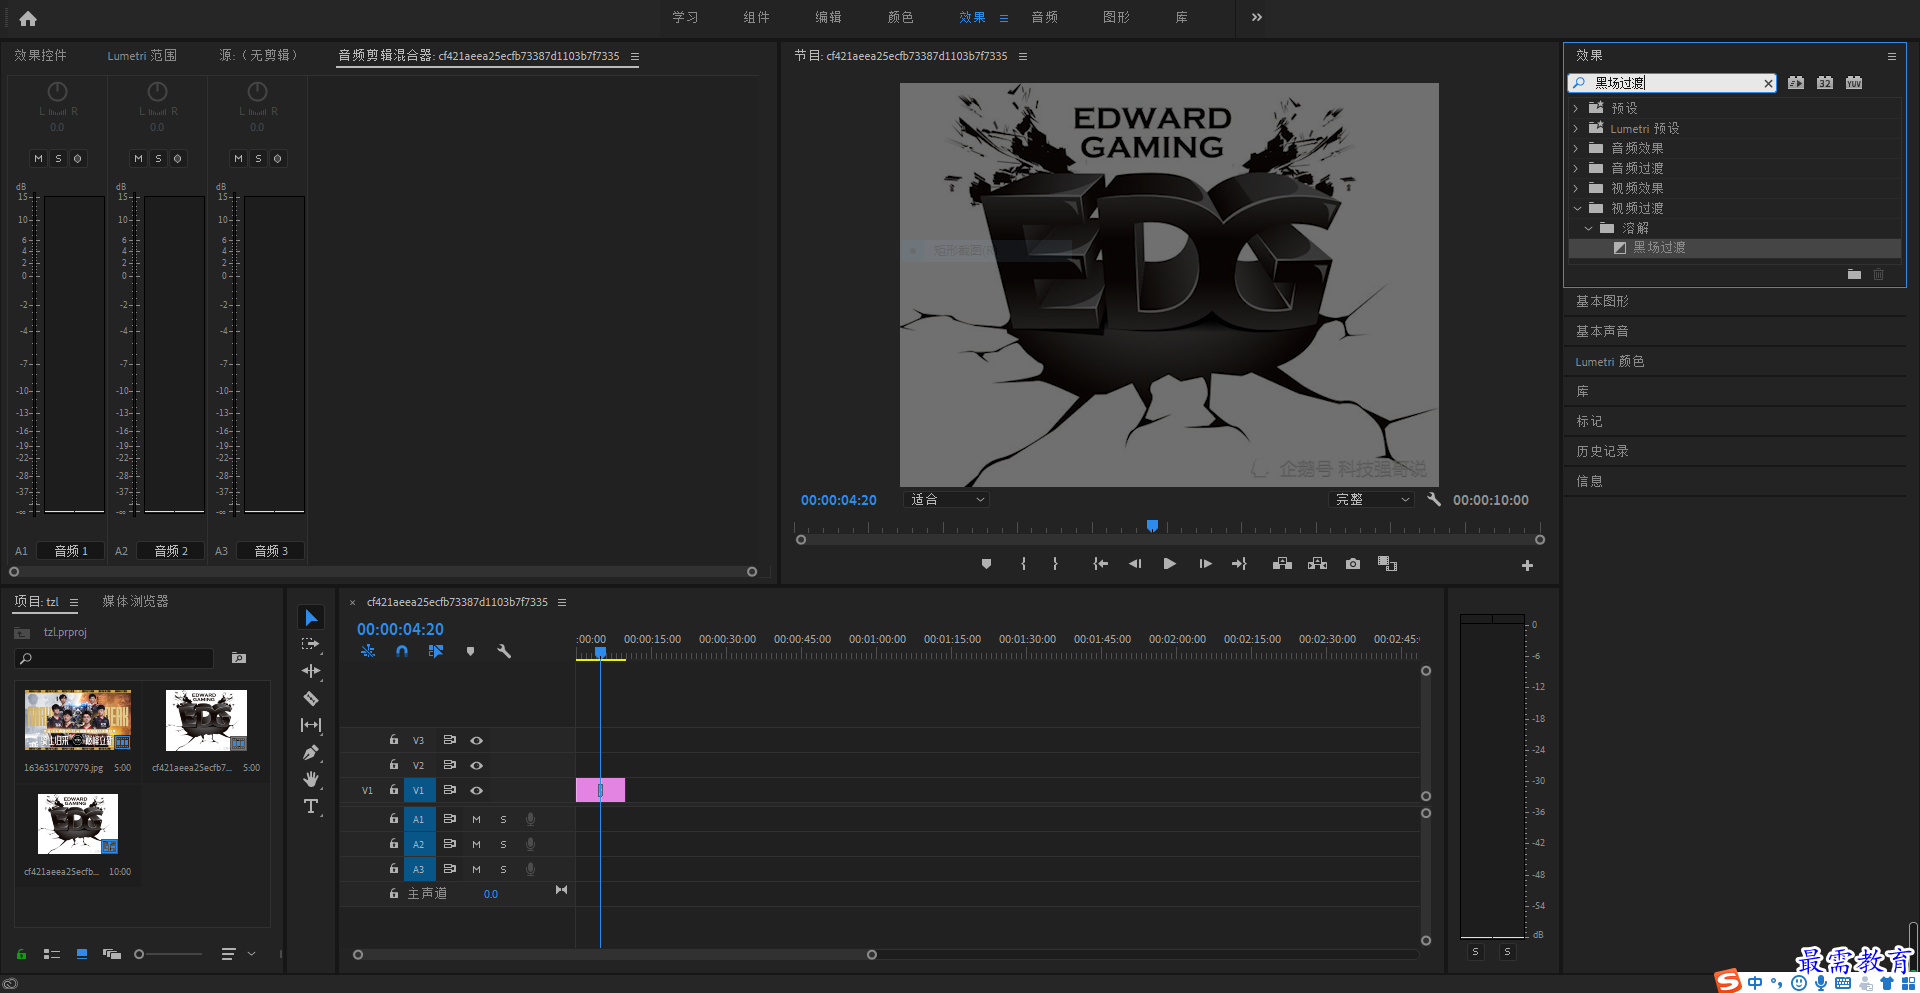Screen dimensions: 1920x993
Task: Select the Selection arrow tool
Action: click(311, 618)
